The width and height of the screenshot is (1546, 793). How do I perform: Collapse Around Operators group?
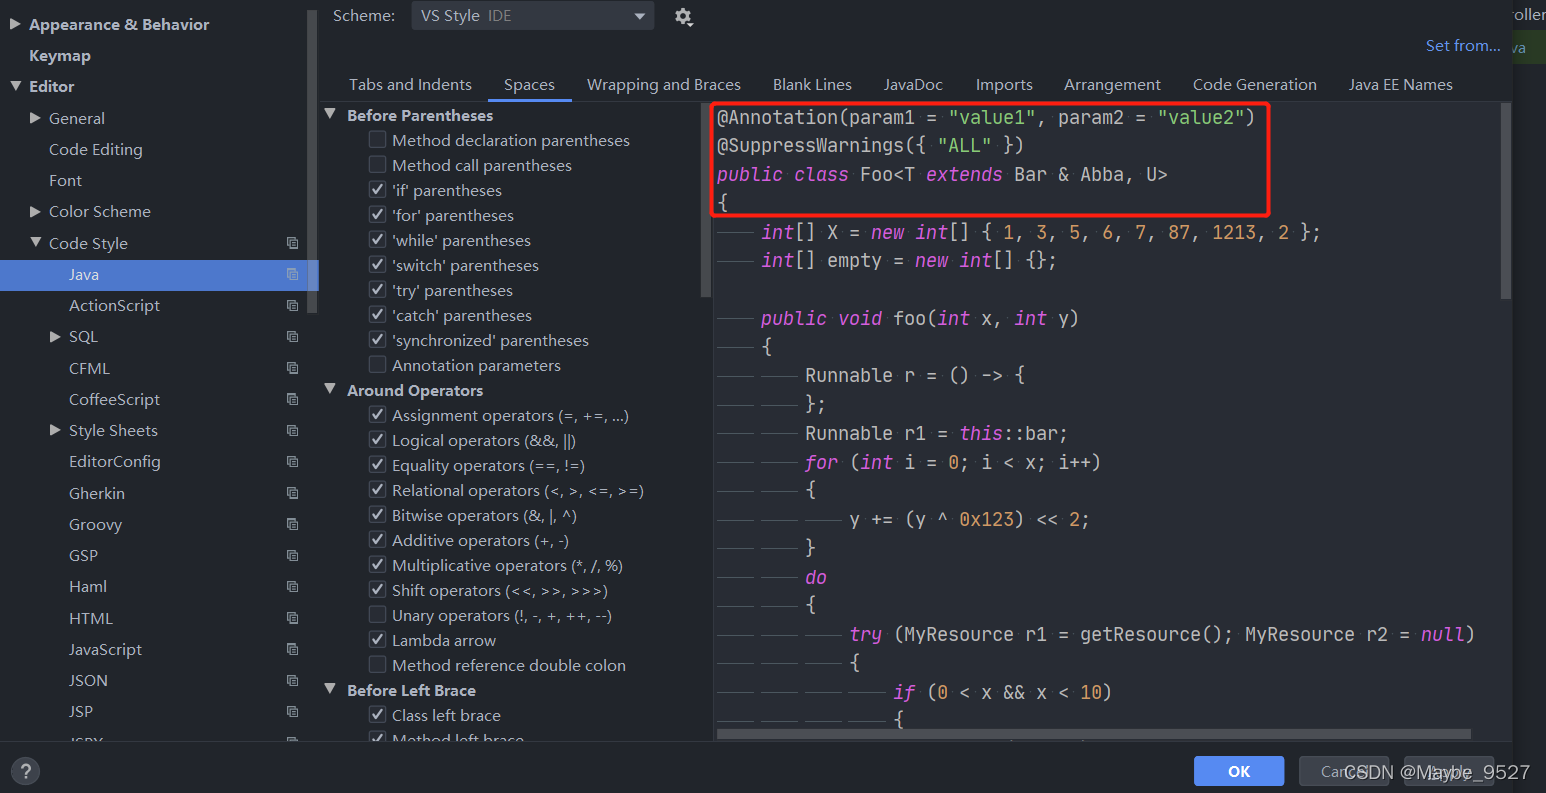pos(331,390)
